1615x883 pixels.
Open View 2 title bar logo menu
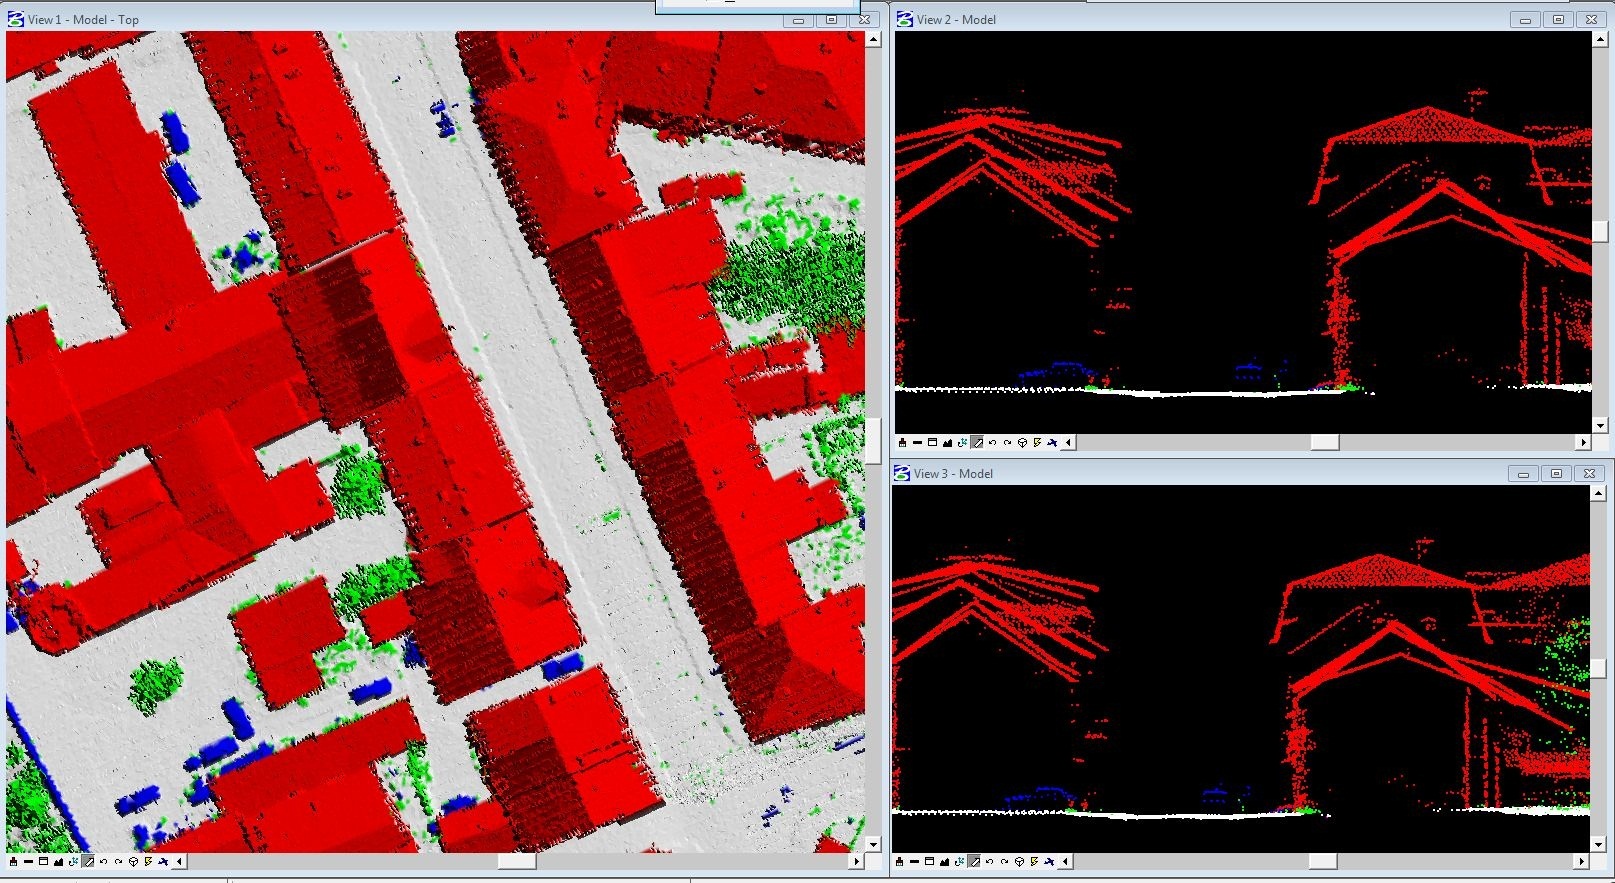click(x=904, y=19)
